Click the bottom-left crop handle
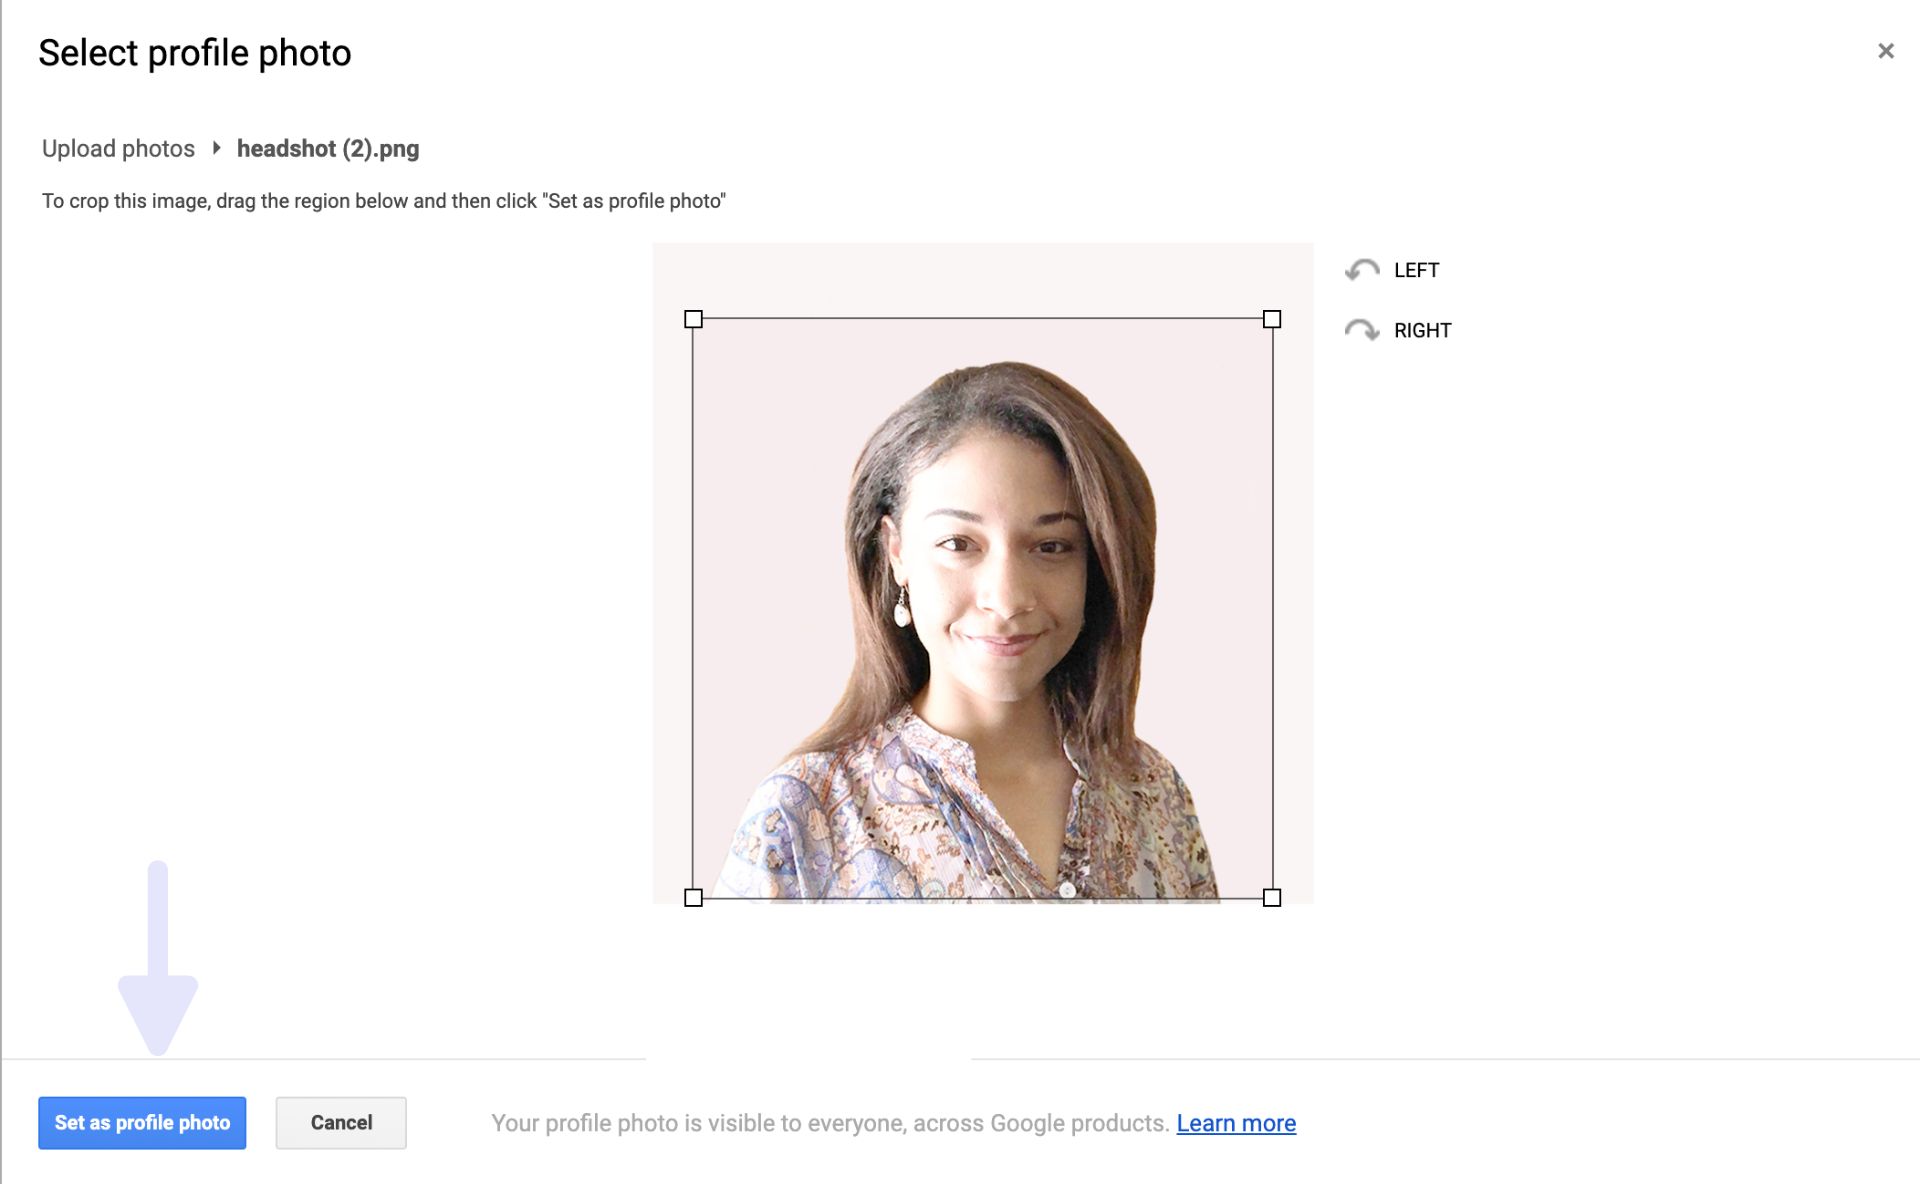1920x1184 pixels. 693,898
